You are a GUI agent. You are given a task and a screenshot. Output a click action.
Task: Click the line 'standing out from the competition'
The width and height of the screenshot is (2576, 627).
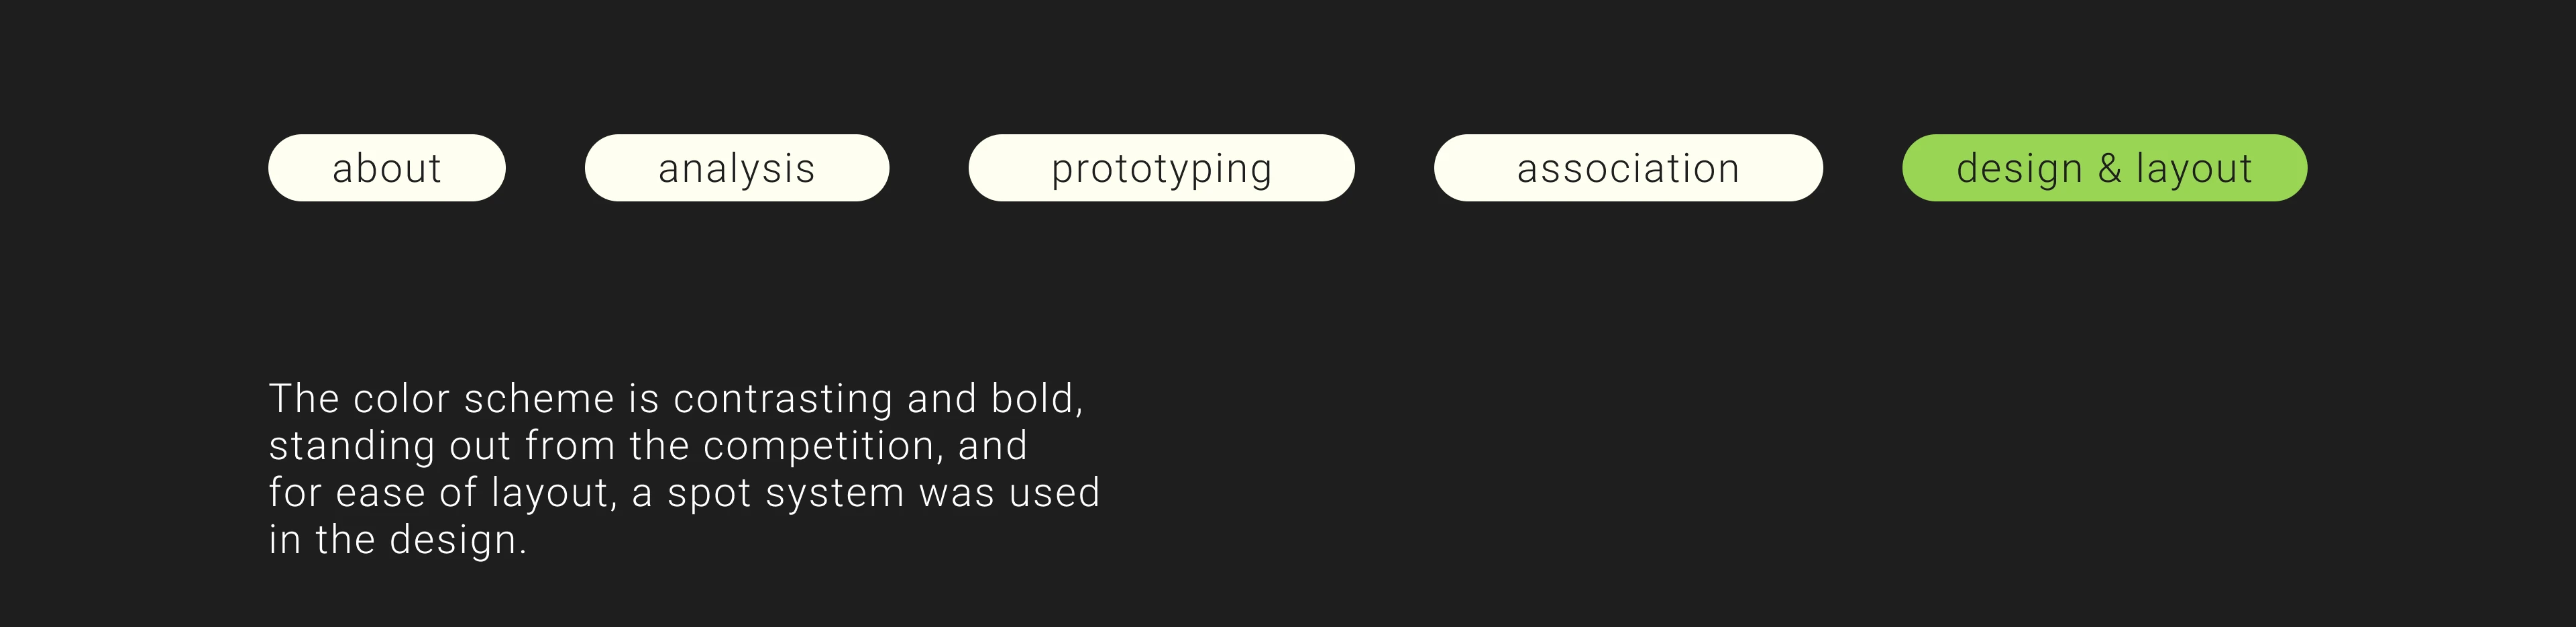point(648,446)
